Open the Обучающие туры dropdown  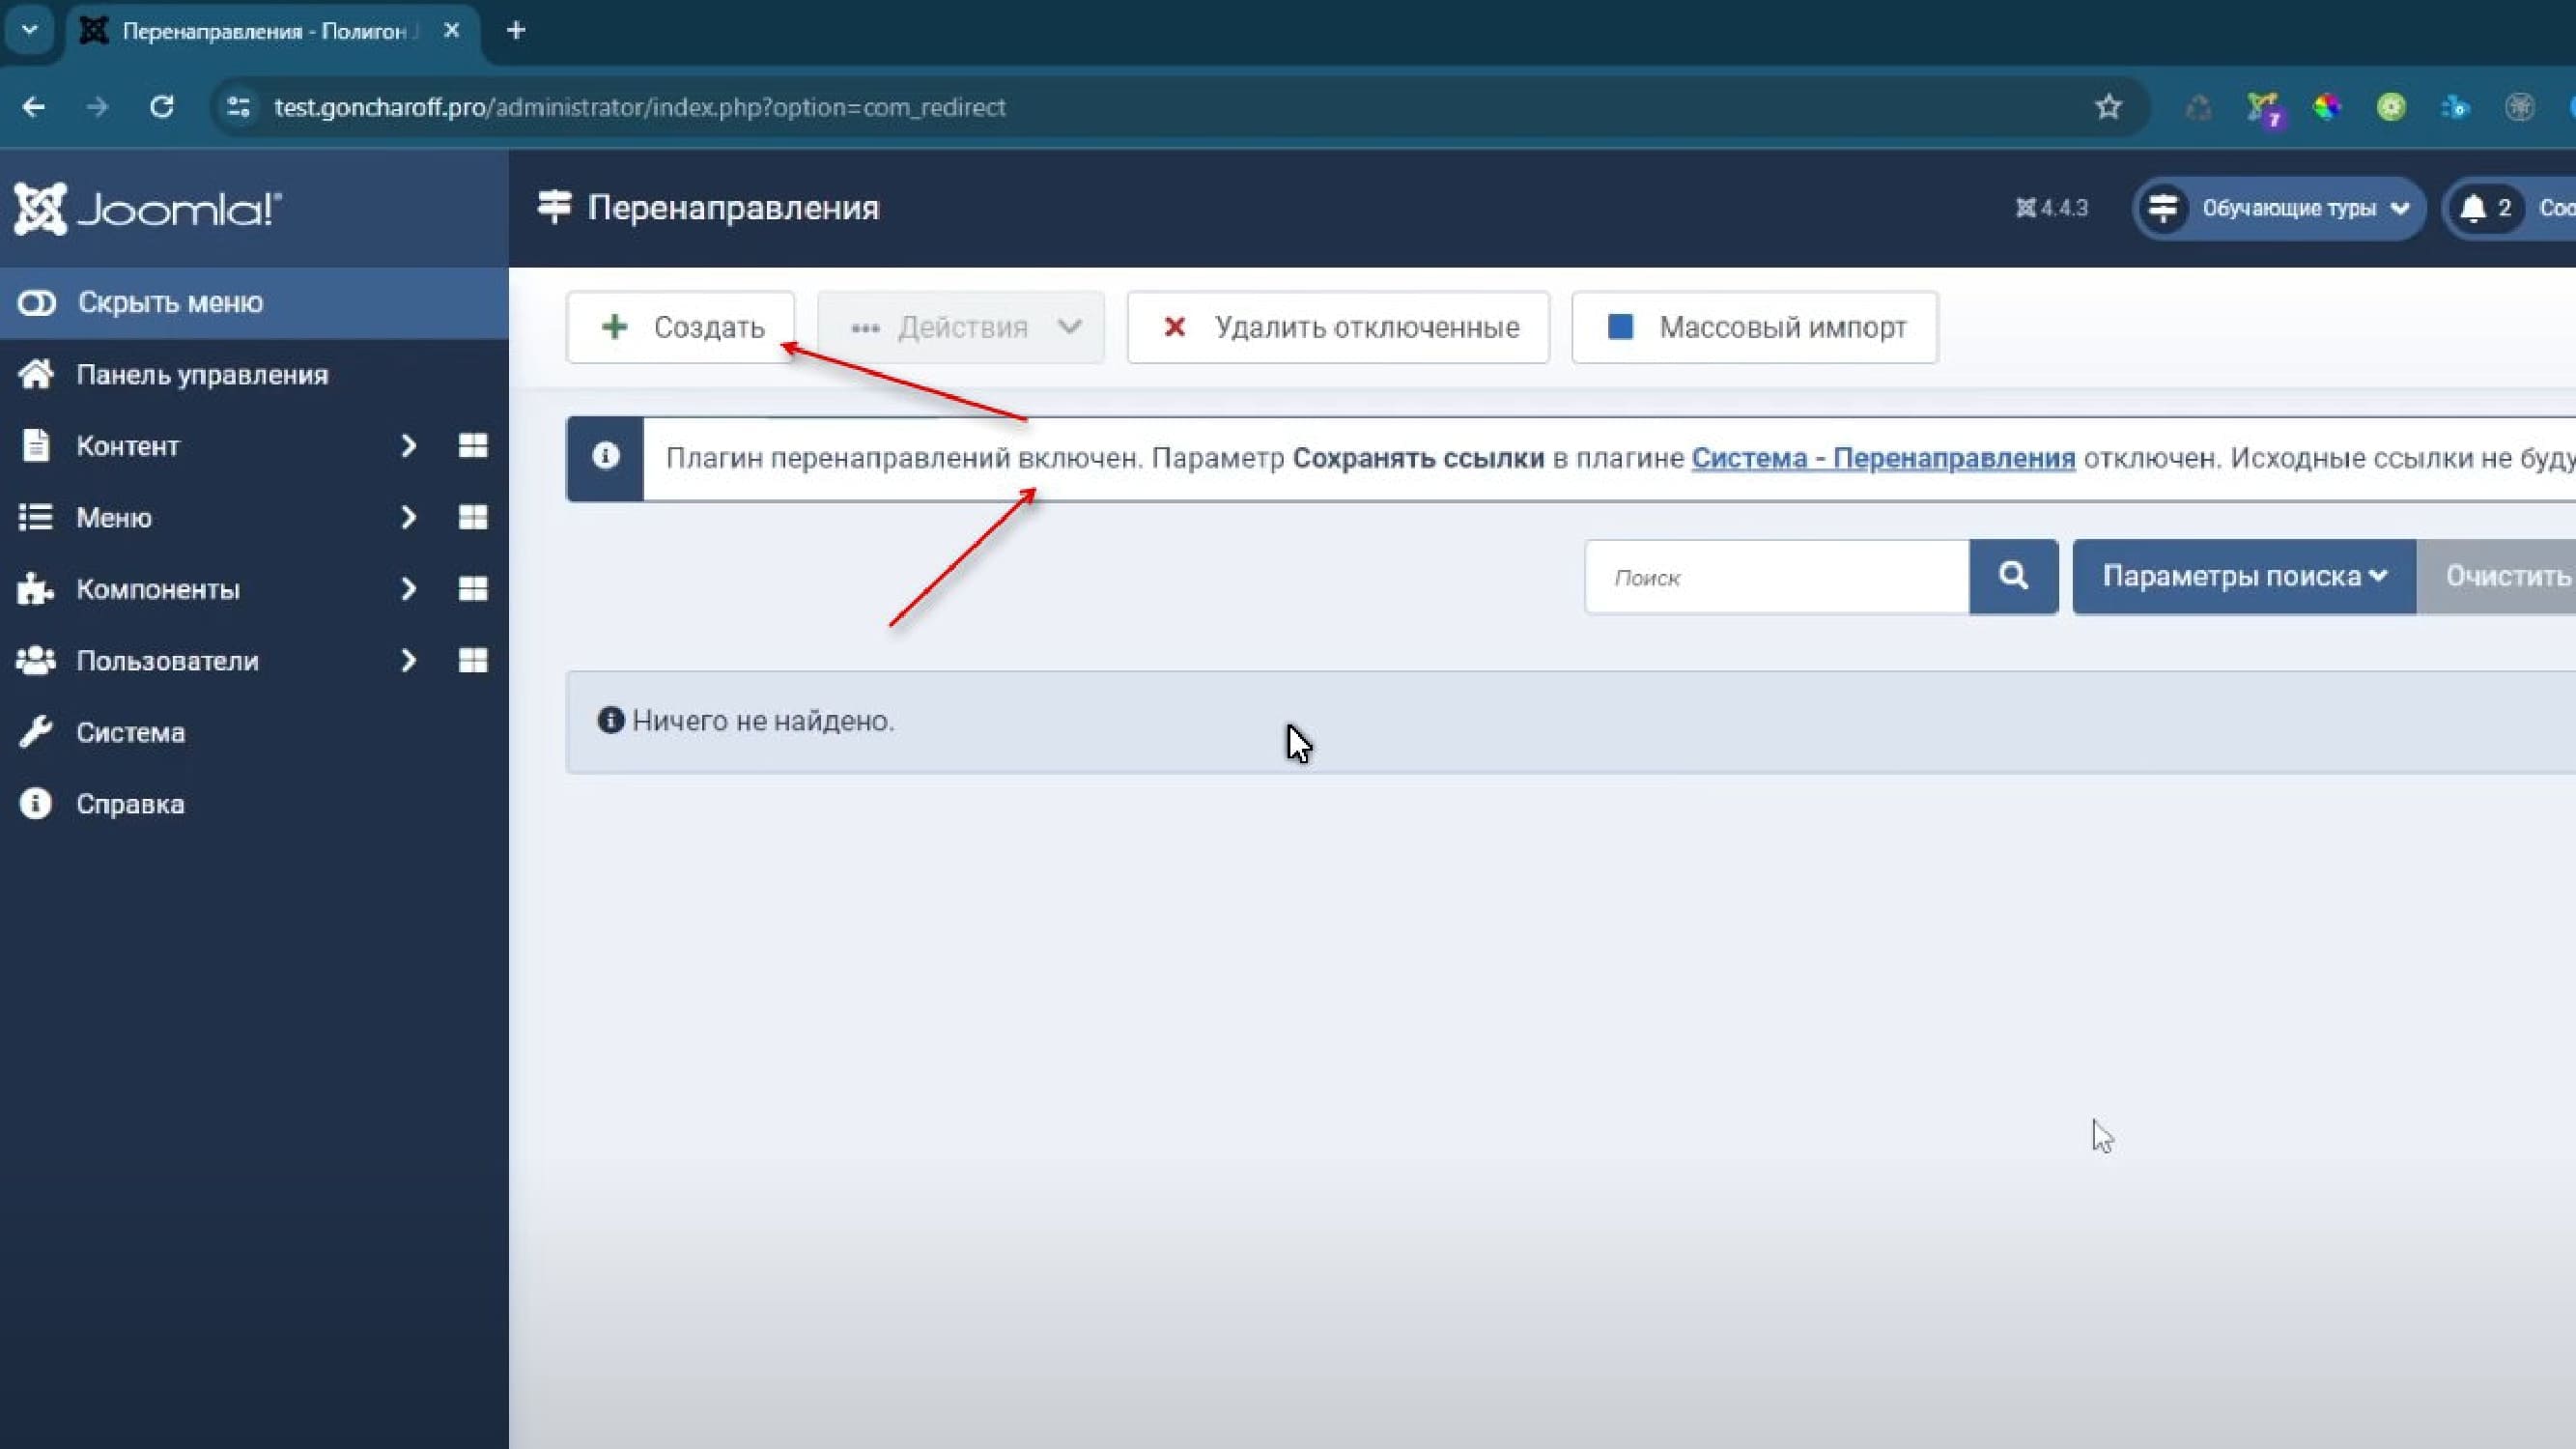tap(2279, 208)
